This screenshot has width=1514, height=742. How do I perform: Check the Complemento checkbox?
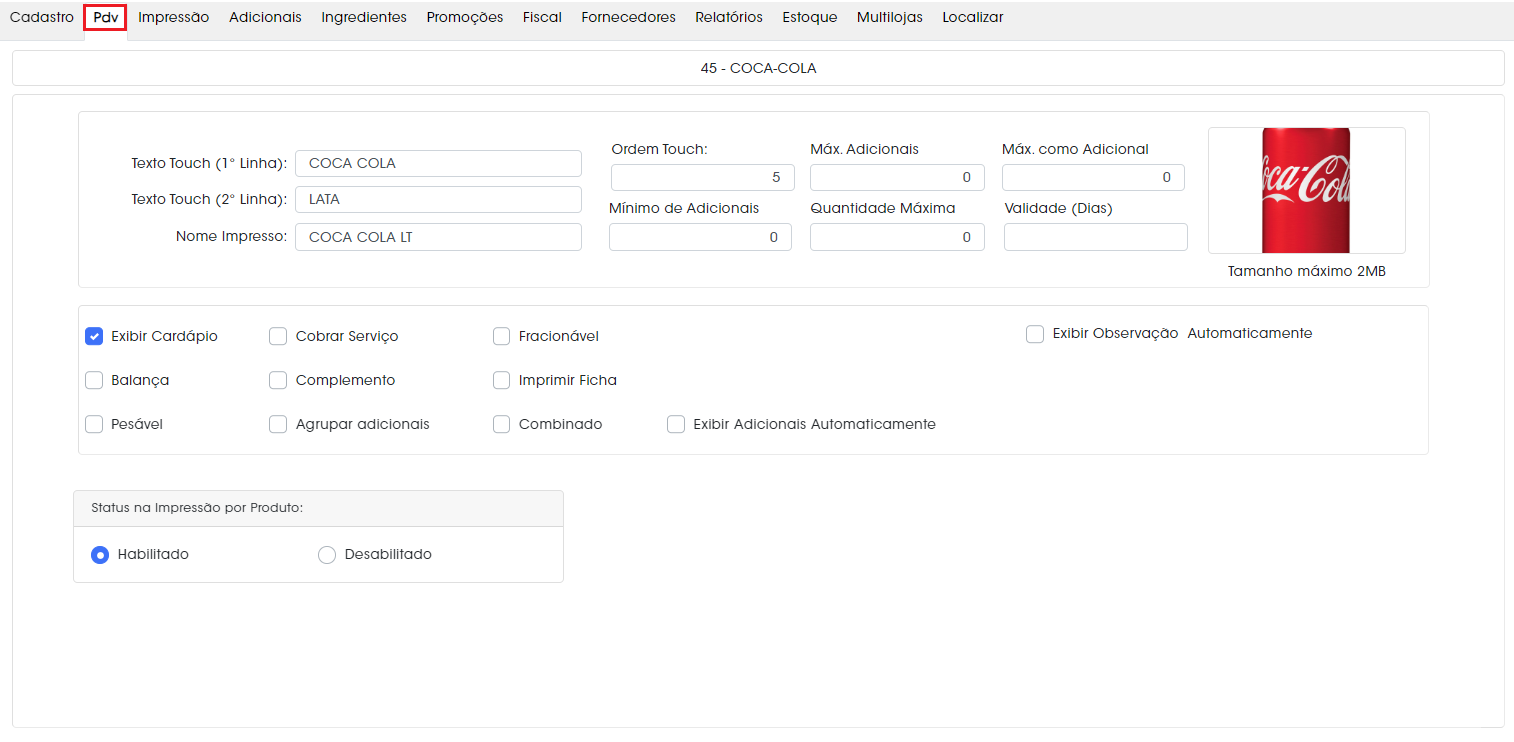point(278,380)
